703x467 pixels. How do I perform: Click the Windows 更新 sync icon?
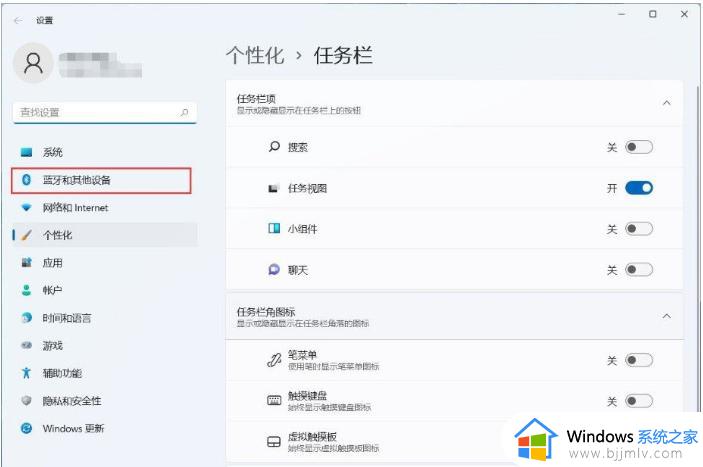coord(26,428)
